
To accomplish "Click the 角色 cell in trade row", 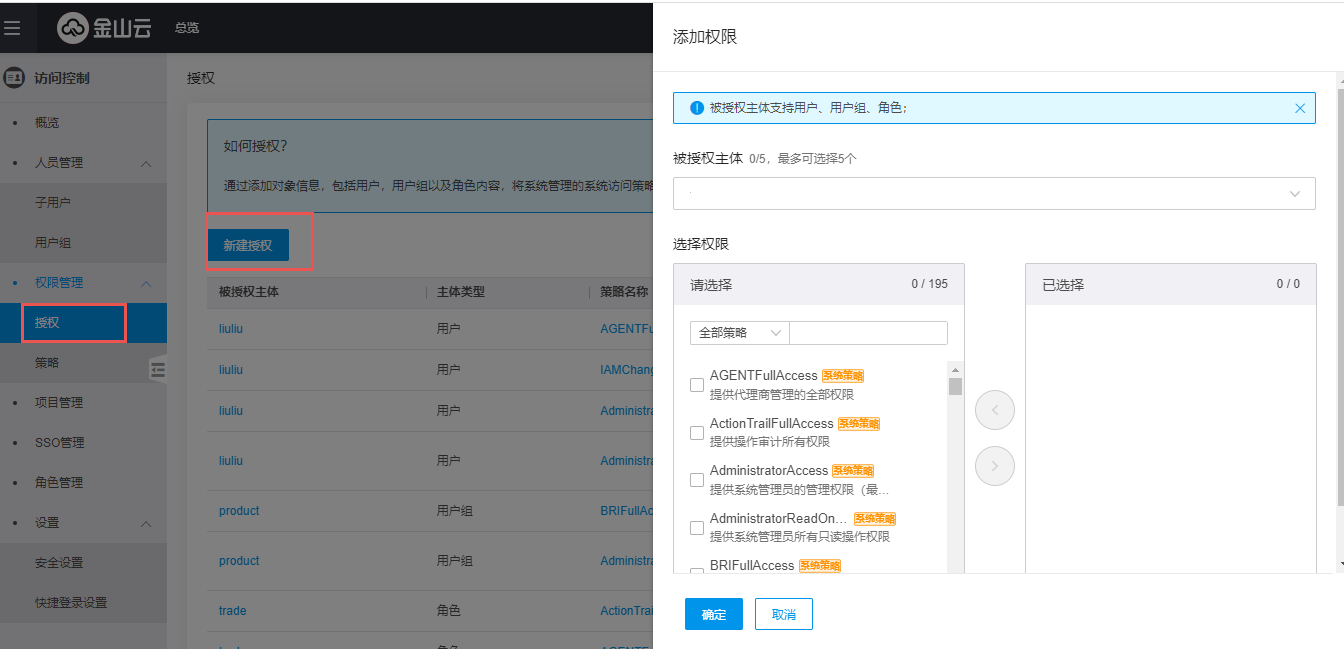I will coord(449,610).
